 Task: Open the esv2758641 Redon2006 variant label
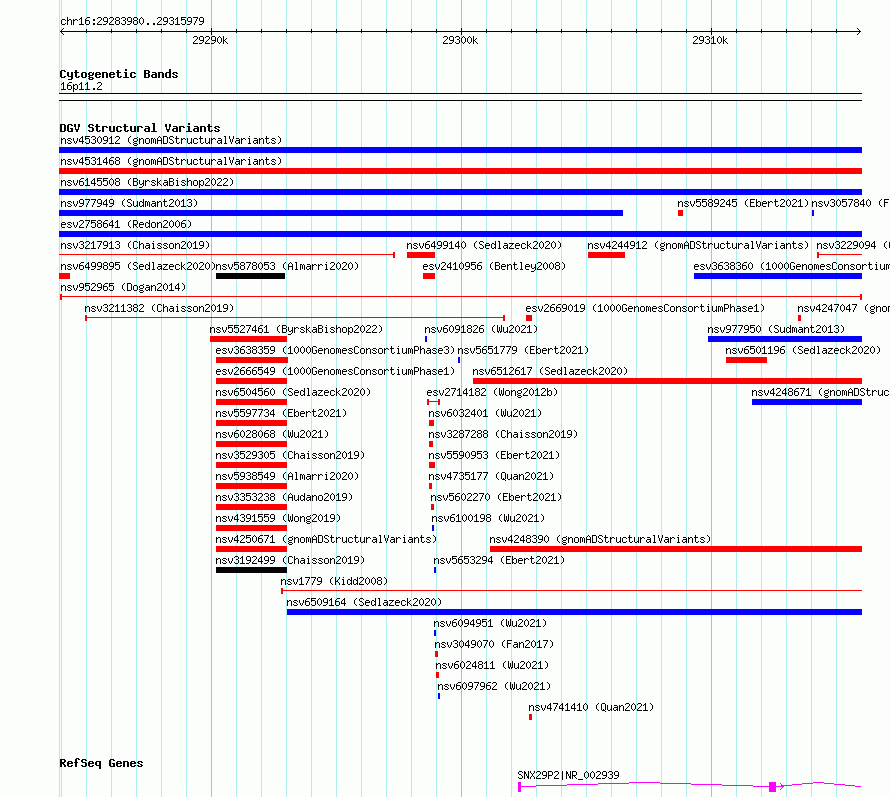126,224
